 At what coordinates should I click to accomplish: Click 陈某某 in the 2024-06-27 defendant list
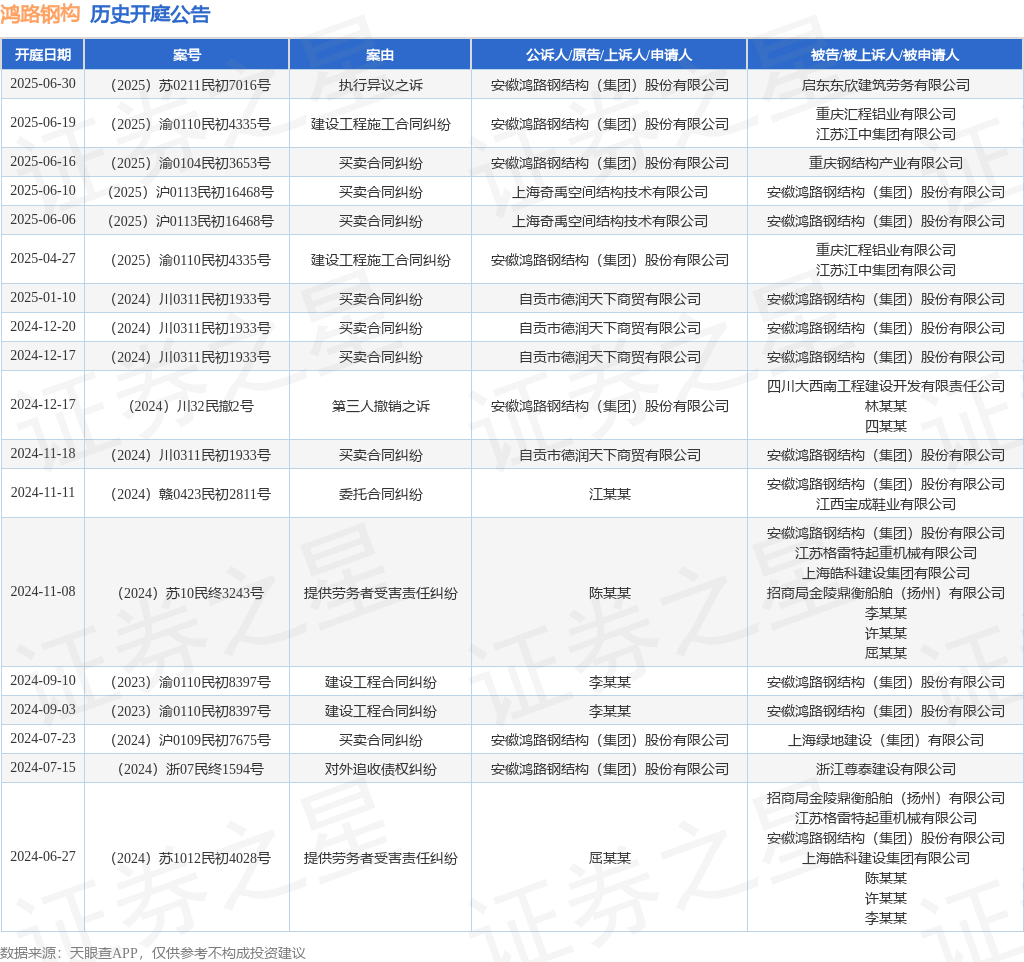(x=886, y=878)
